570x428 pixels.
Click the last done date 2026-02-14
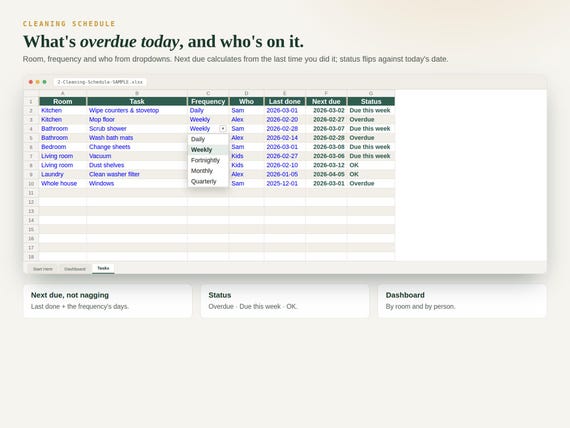(x=285, y=138)
